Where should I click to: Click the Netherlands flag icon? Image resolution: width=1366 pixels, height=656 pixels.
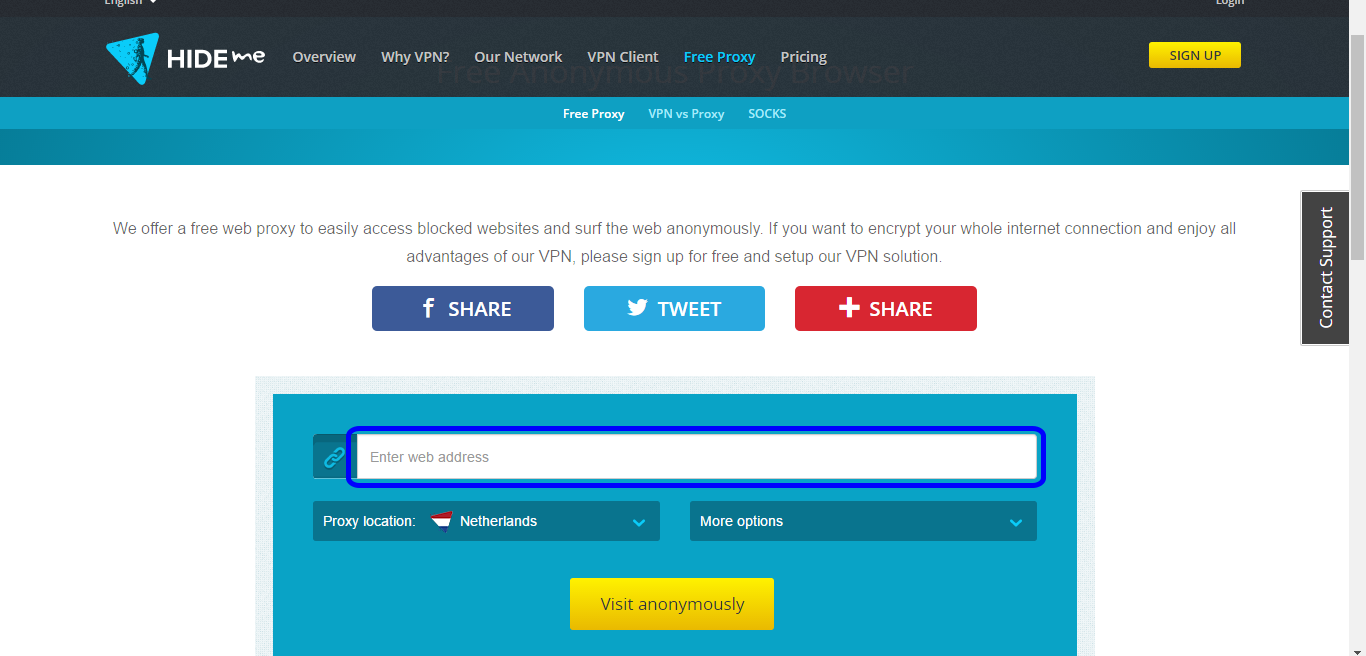pyautogui.click(x=441, y=521)
